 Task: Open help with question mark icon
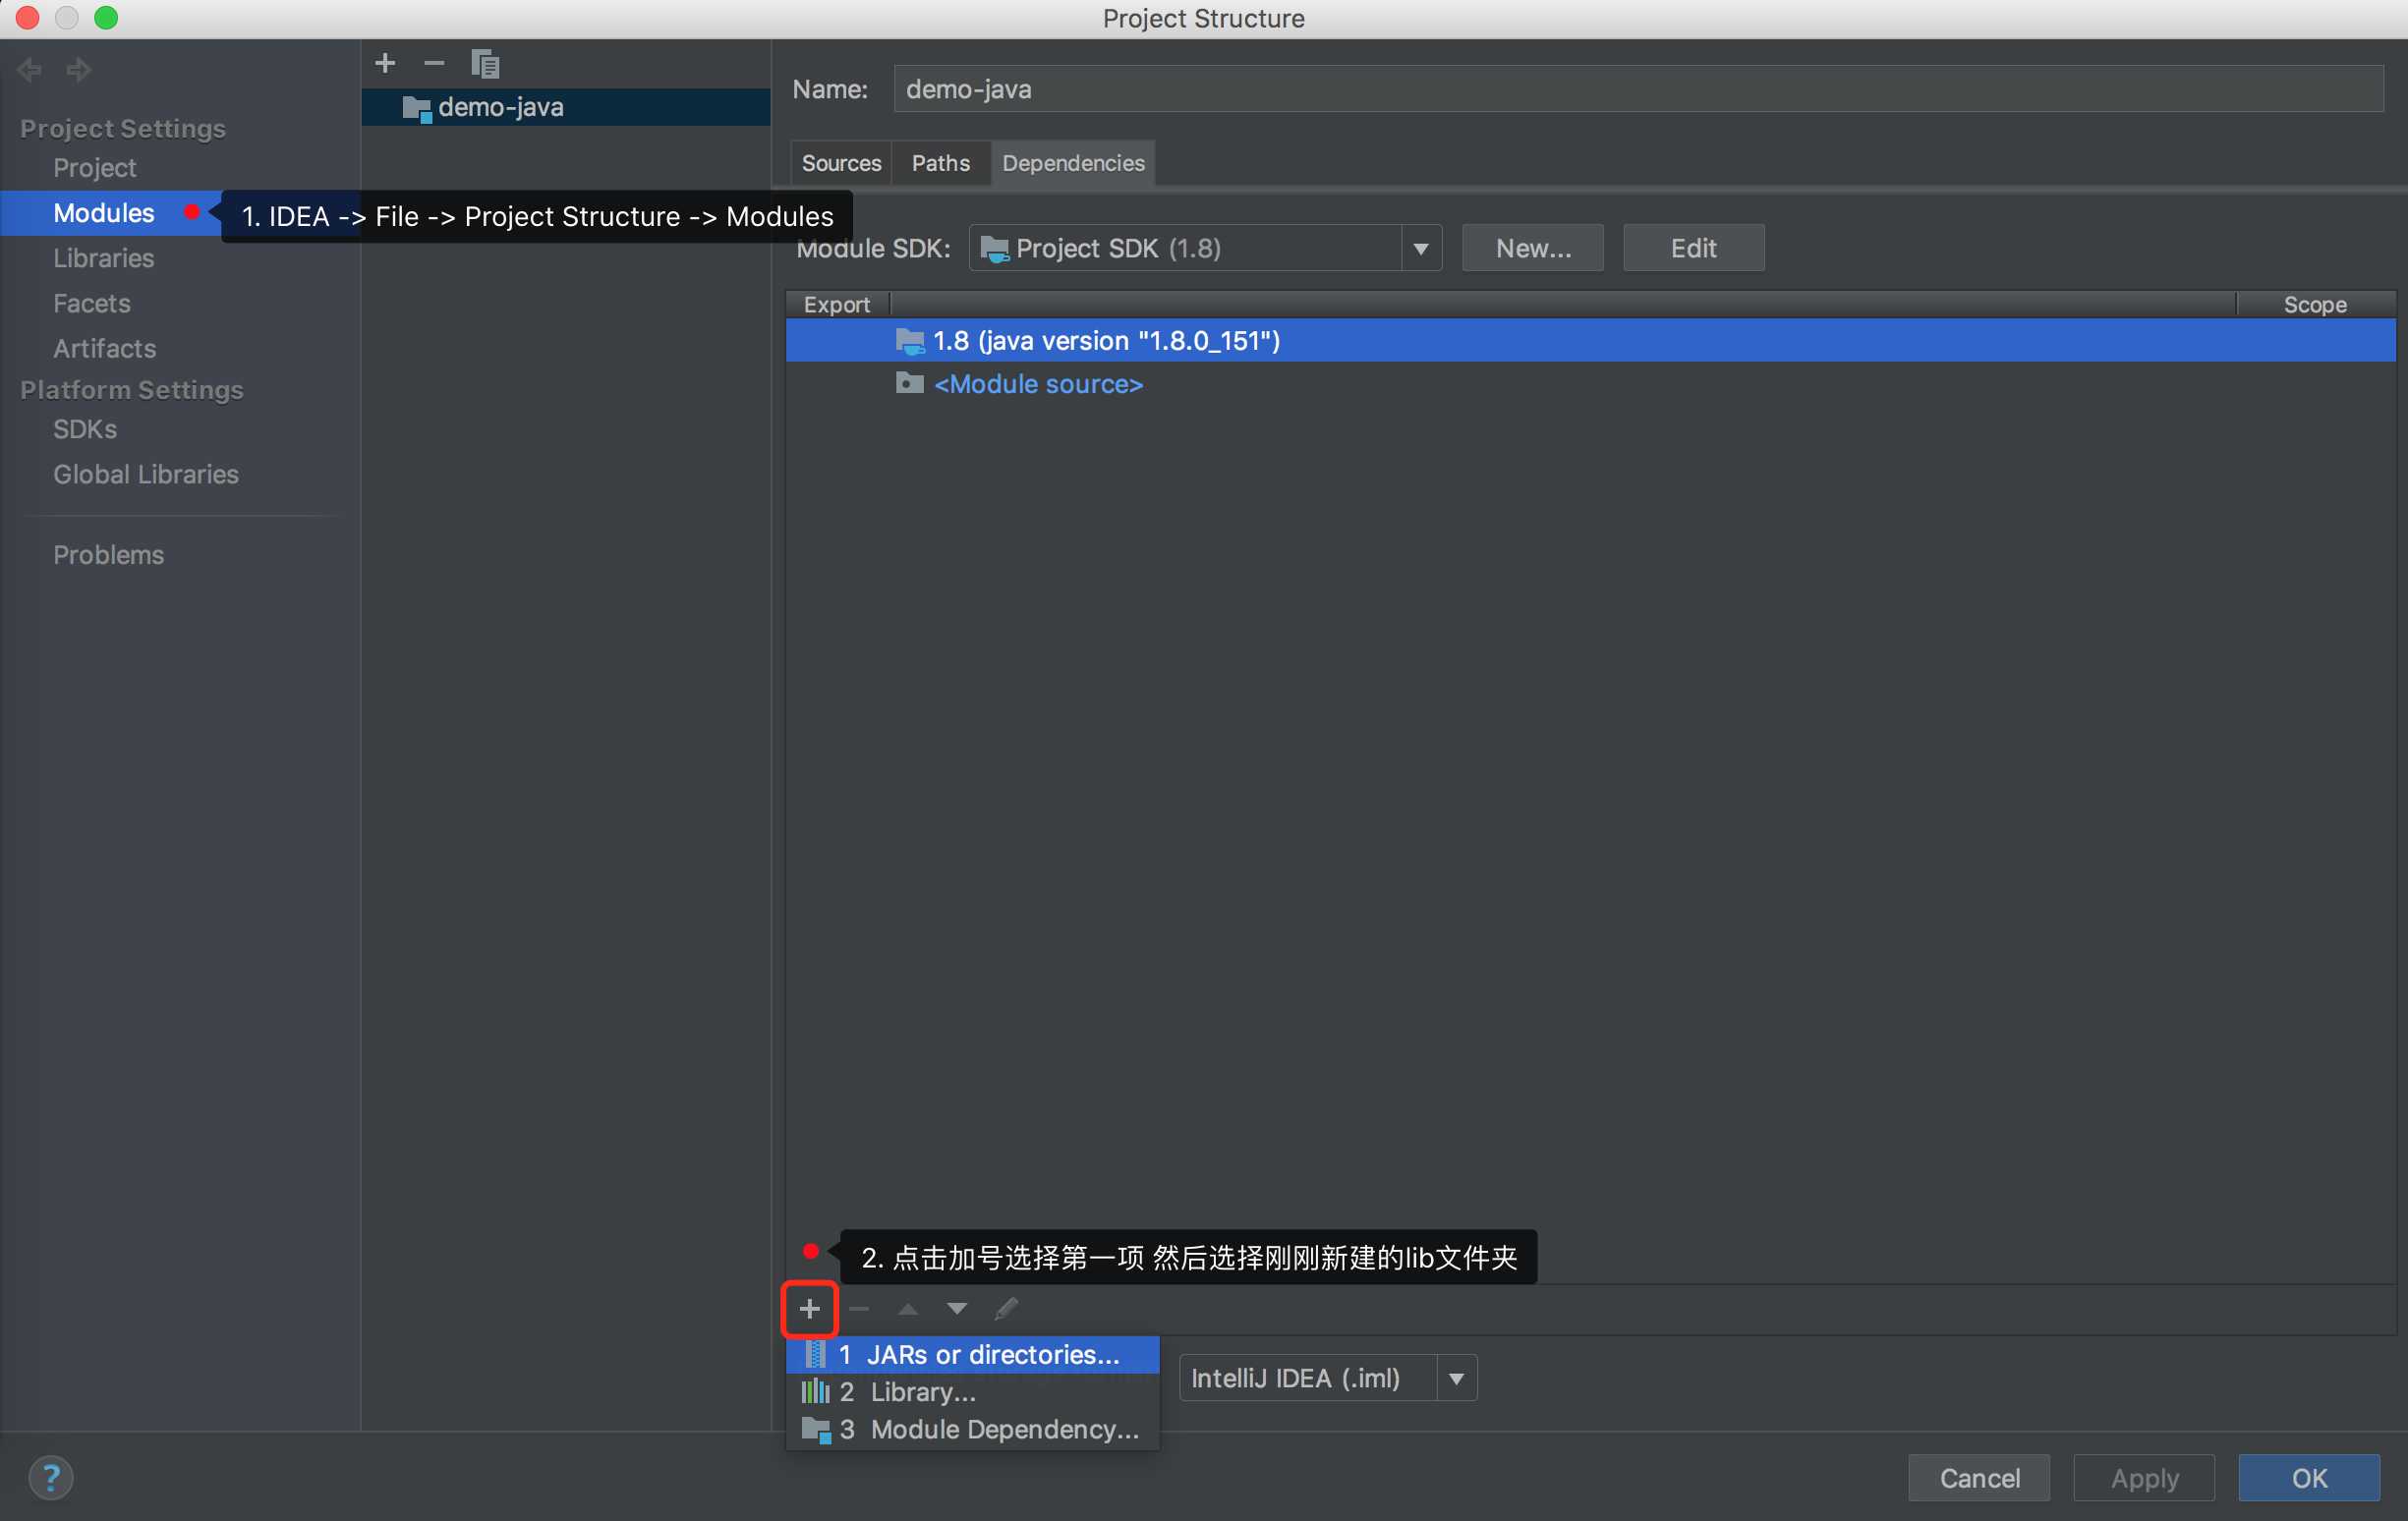pos(50,1477)
